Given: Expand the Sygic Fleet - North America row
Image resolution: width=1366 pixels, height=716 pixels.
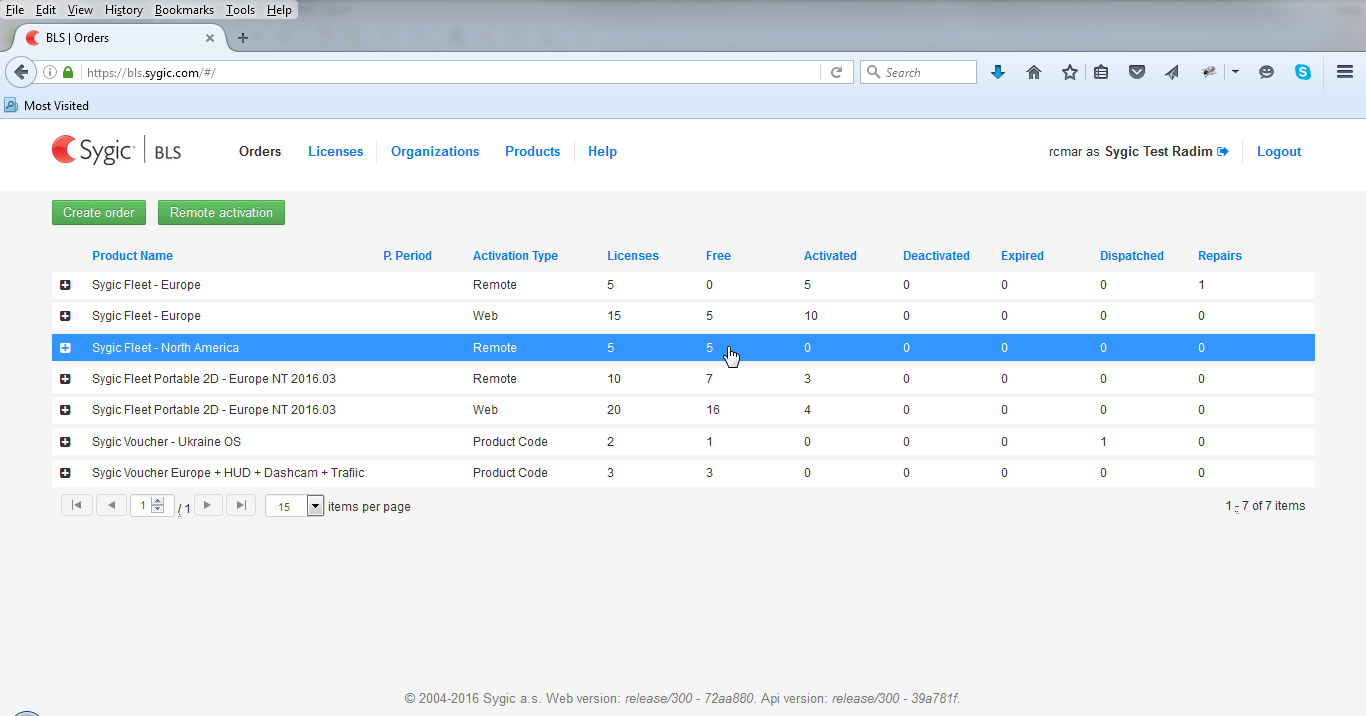Looking at the screenshot, I should pyautogui.click(x=65, y=348).
